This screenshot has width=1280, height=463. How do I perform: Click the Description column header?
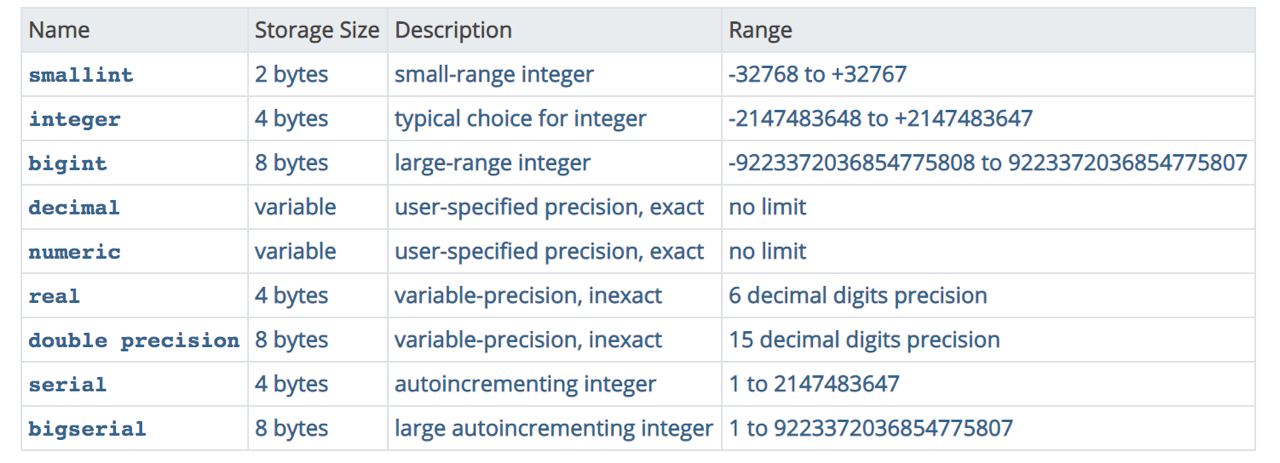pos(453,31)
